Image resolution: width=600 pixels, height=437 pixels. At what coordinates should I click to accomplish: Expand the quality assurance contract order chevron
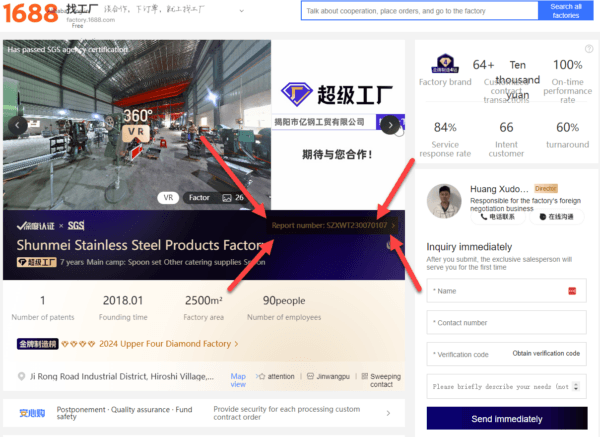(388, 413)
